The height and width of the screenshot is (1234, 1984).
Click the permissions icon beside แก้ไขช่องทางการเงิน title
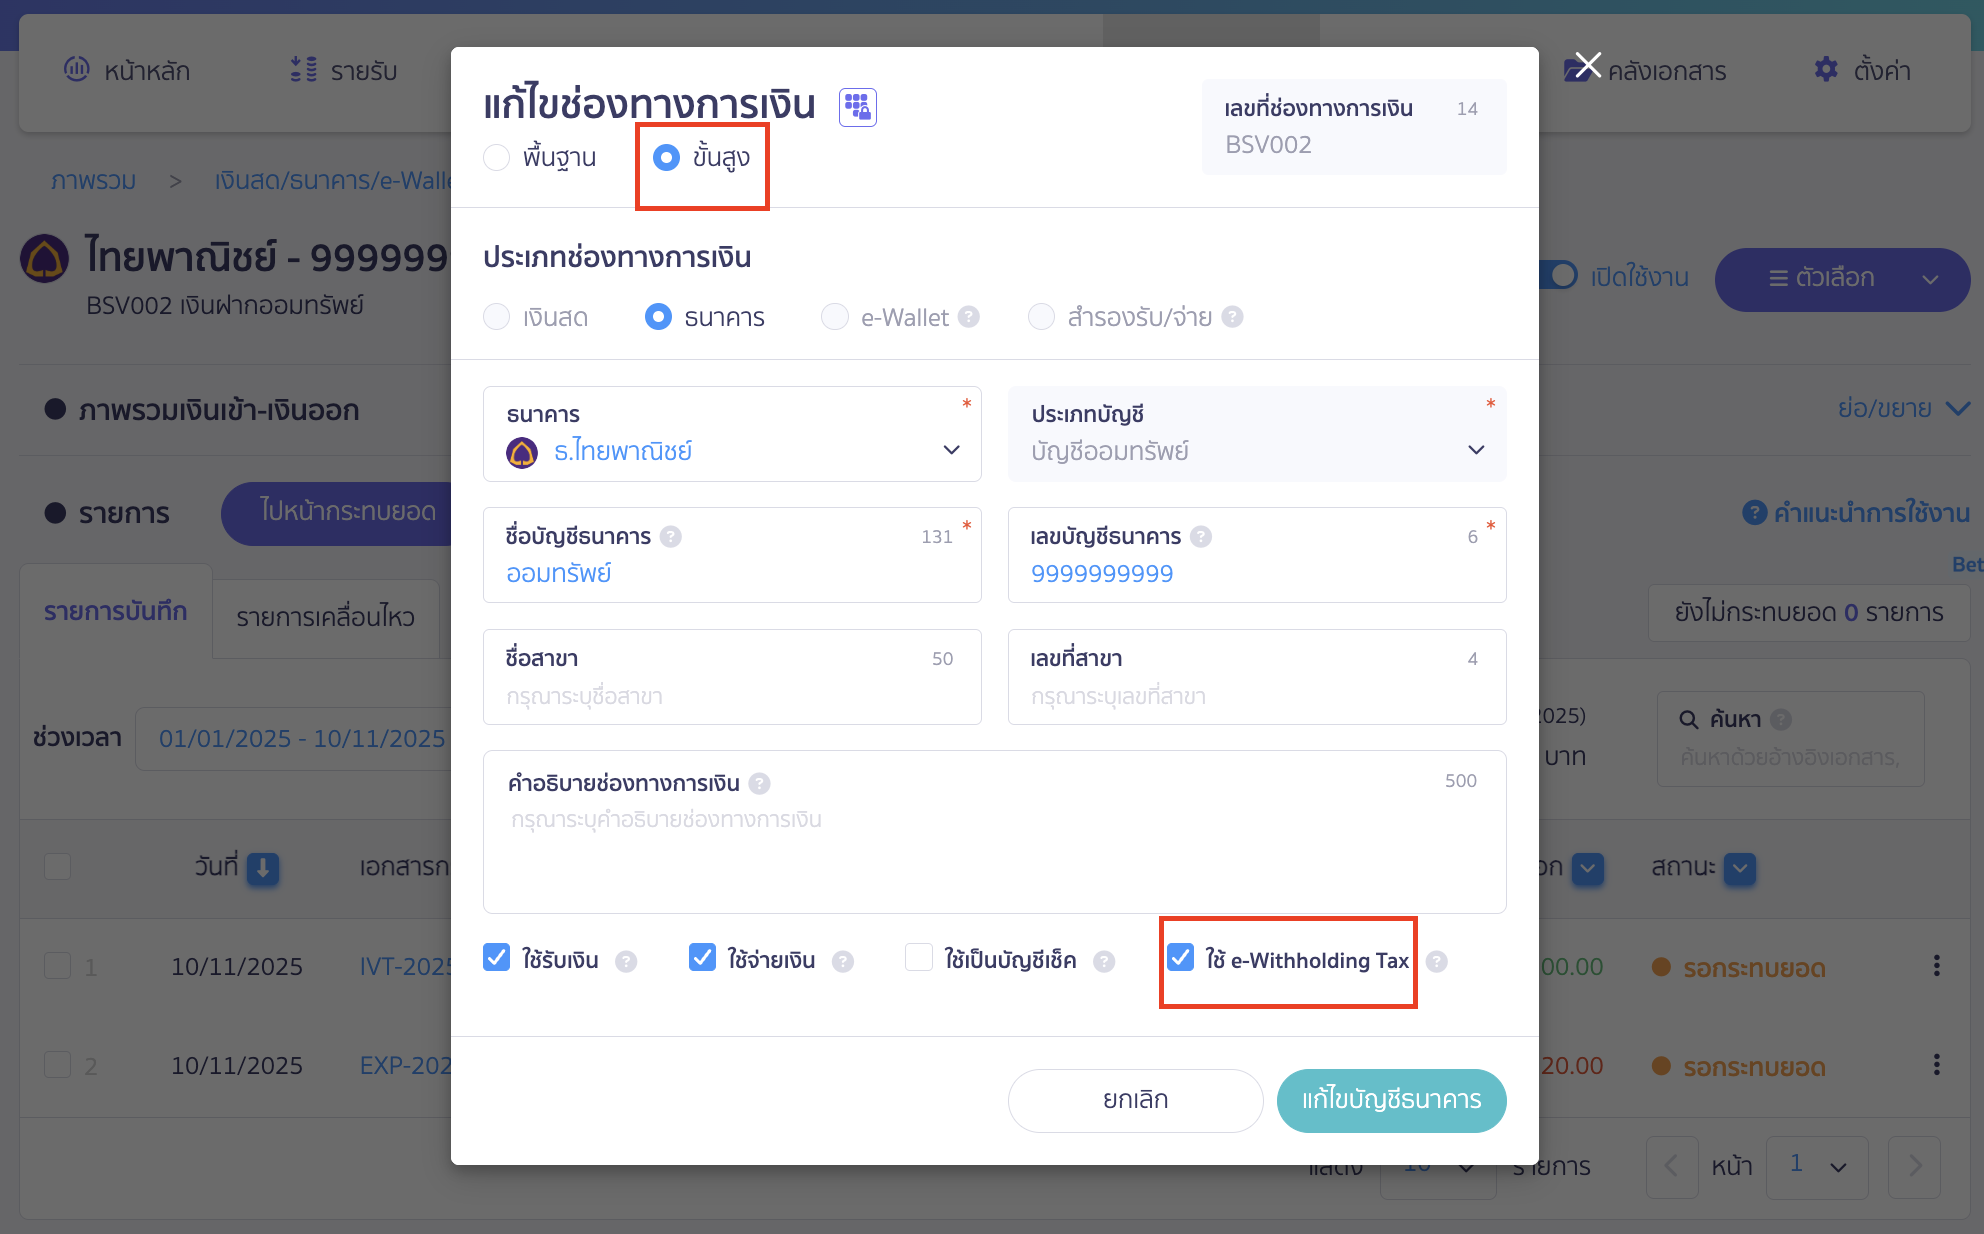point(857,106)
